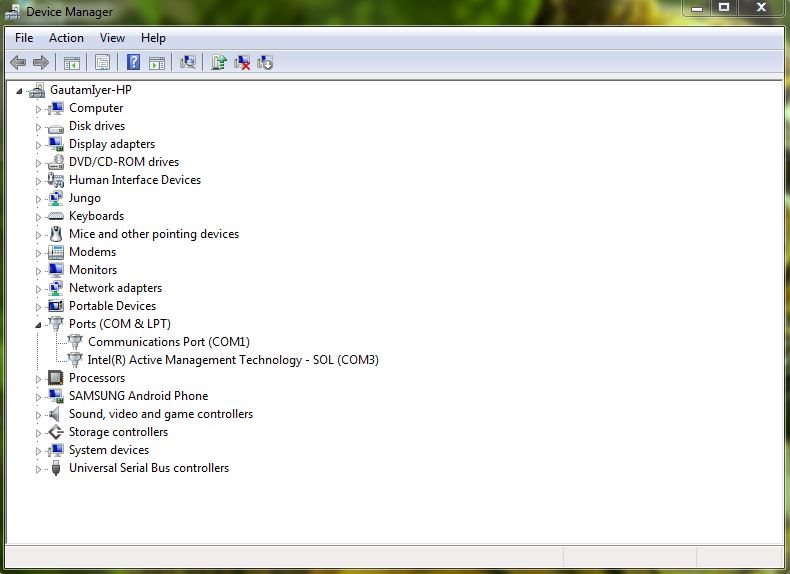Screen dimensions: 790x574
Task: Close the Device Manager window
Action: 761,7
